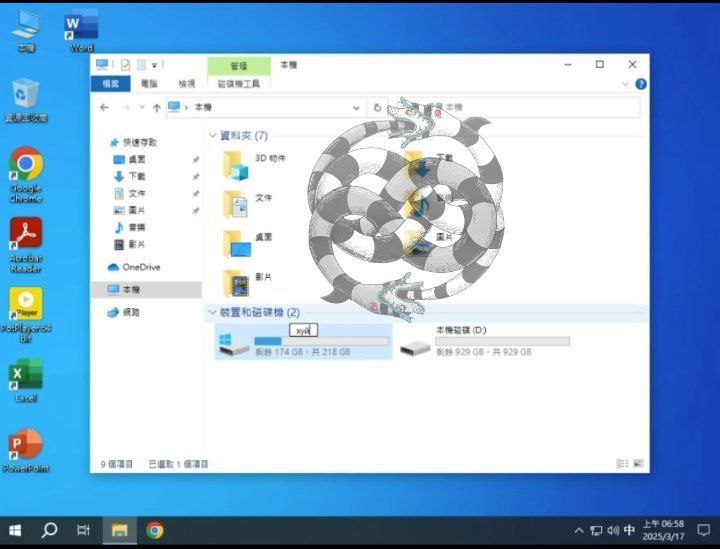Open the recent locations dropdown arrow
Screen dimensions: 720x549
click(x=142, y=107)
